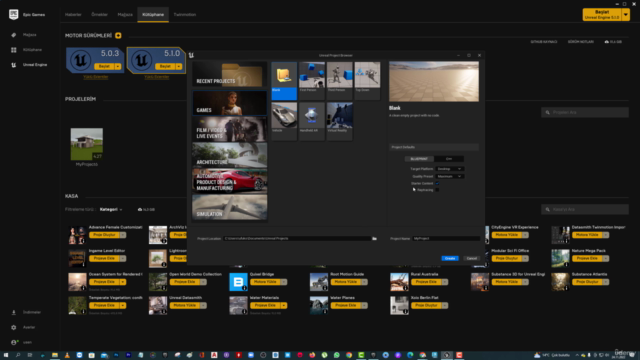Switch to the Twinmotion tab
The height and width of the screenshot is (360, 640).
(x=184, y=15)
